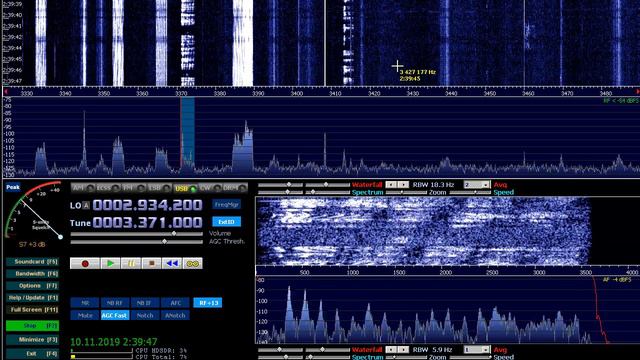This screenshot has height=360, width=640.
Task: Click the brown stop playback button
Action: click(x=151, y=263)
